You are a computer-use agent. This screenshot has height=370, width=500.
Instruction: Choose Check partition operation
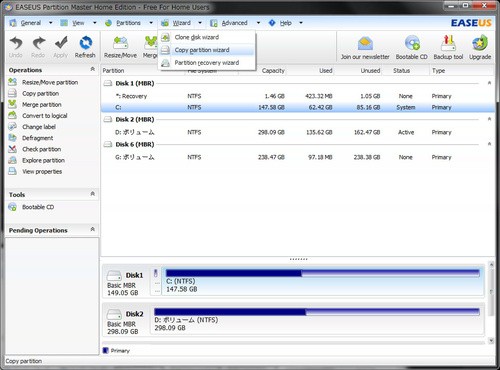tap(41, 149)
